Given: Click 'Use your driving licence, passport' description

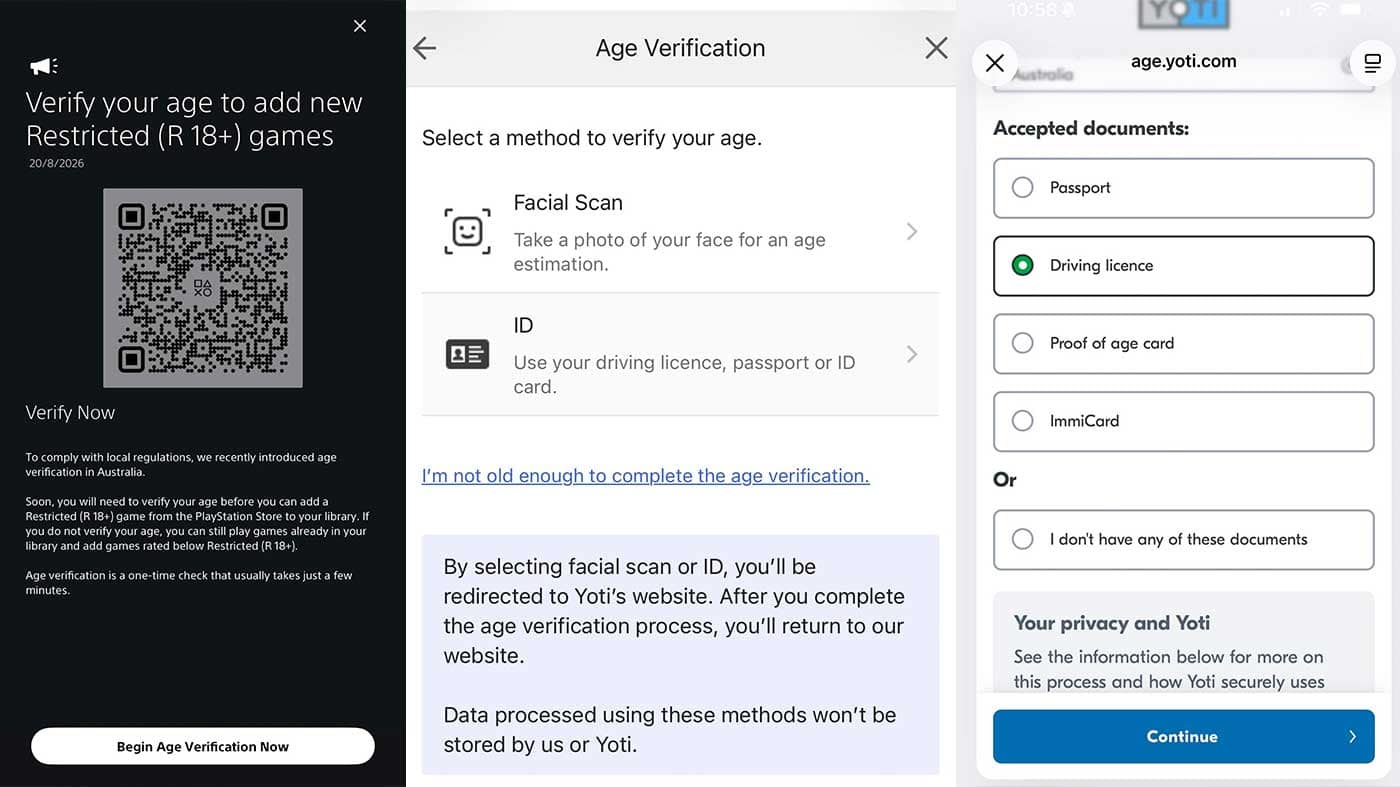Looking at the screenshot, I should [x=684, y=374].
